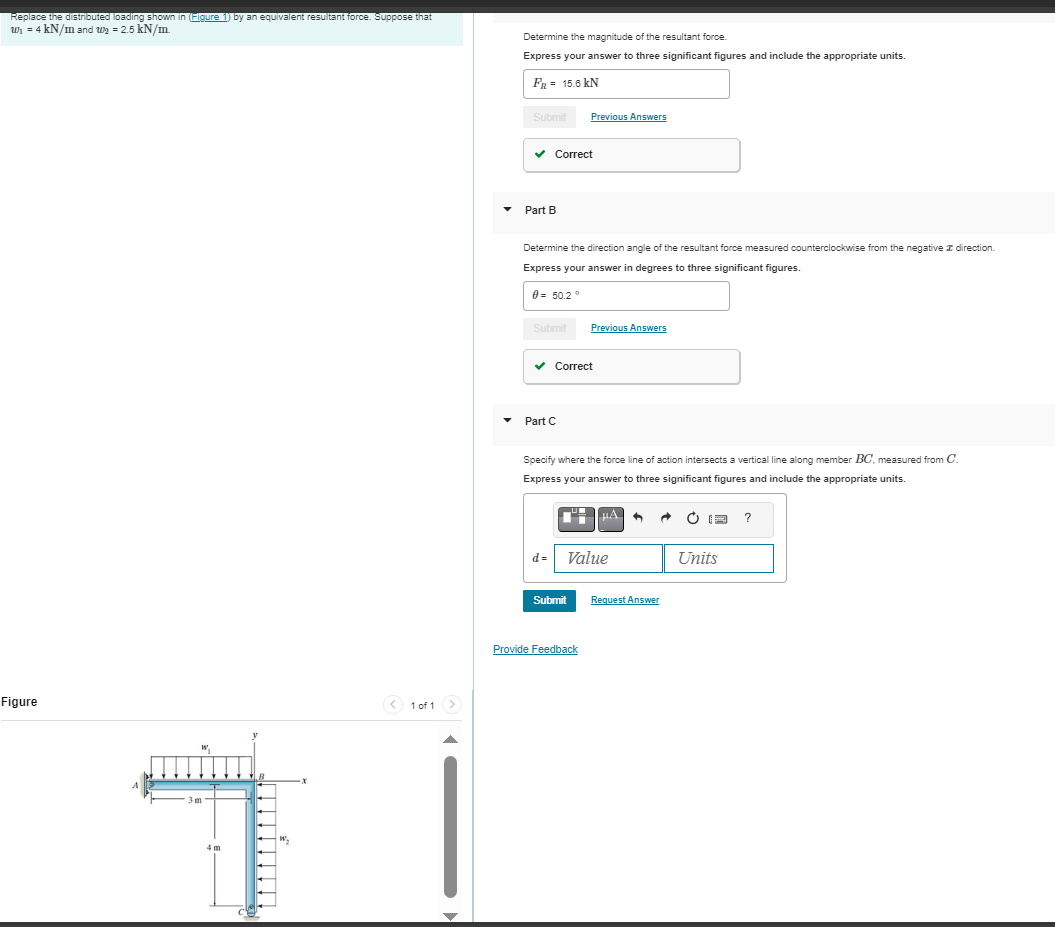This screenshot has height=927, width=1055.
Task: Click the previous figure arrow
Action: click(x=392, y=704)
